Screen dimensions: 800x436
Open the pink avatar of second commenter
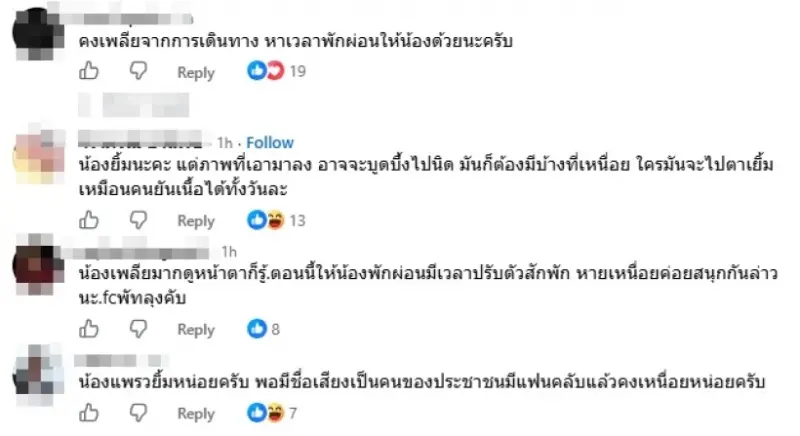coord(40,156)
